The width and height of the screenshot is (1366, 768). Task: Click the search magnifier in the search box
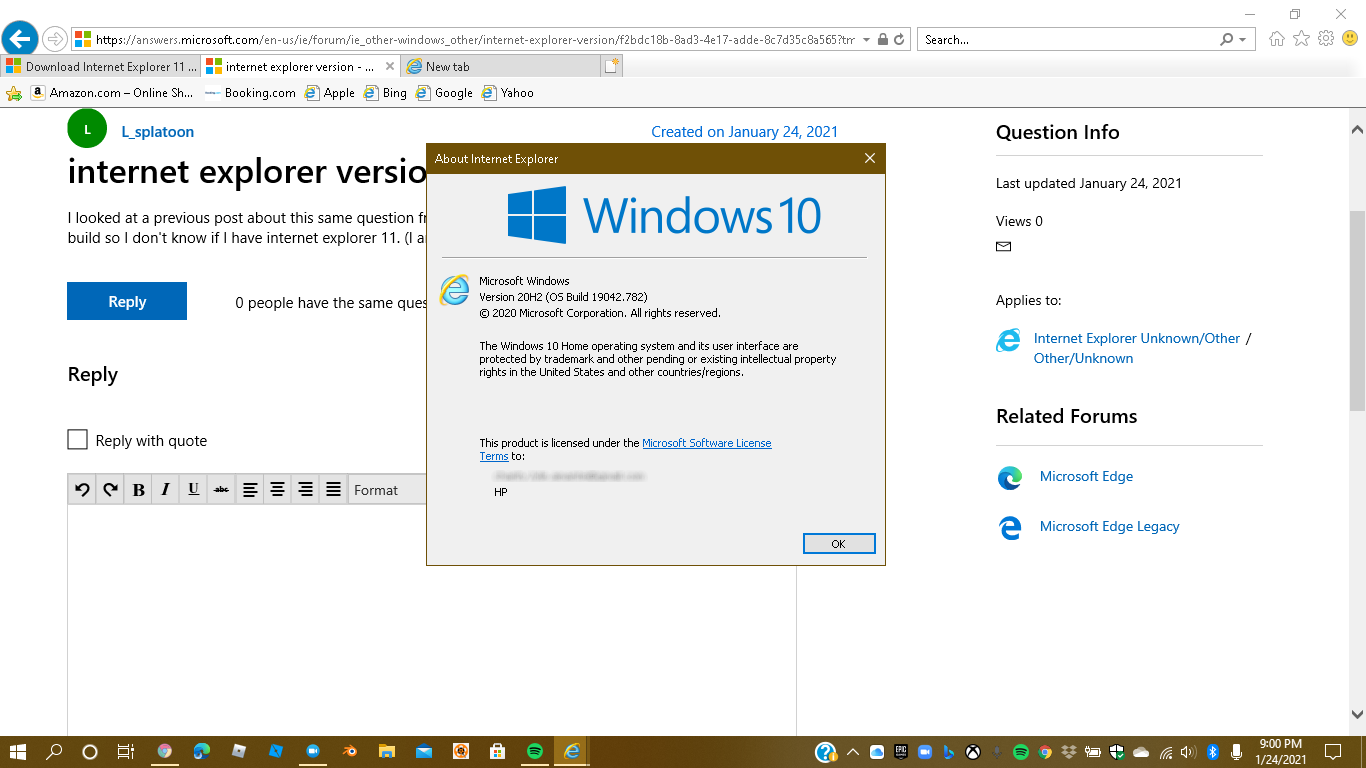[x=1227, y=40]
